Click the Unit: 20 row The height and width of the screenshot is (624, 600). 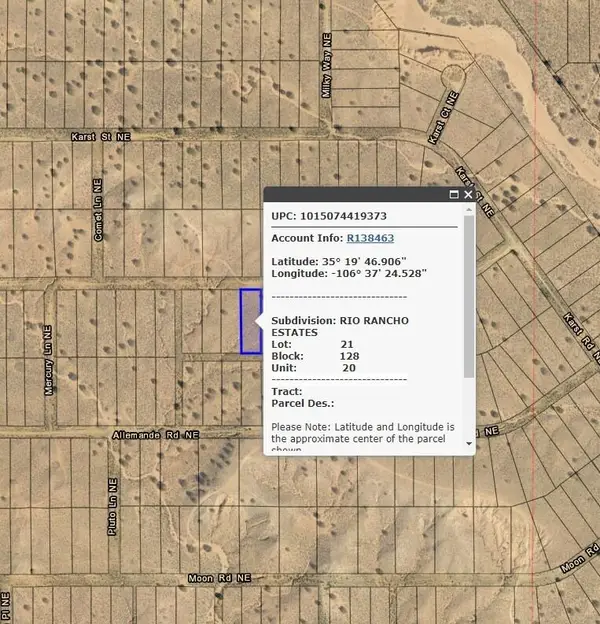(314, 368)
